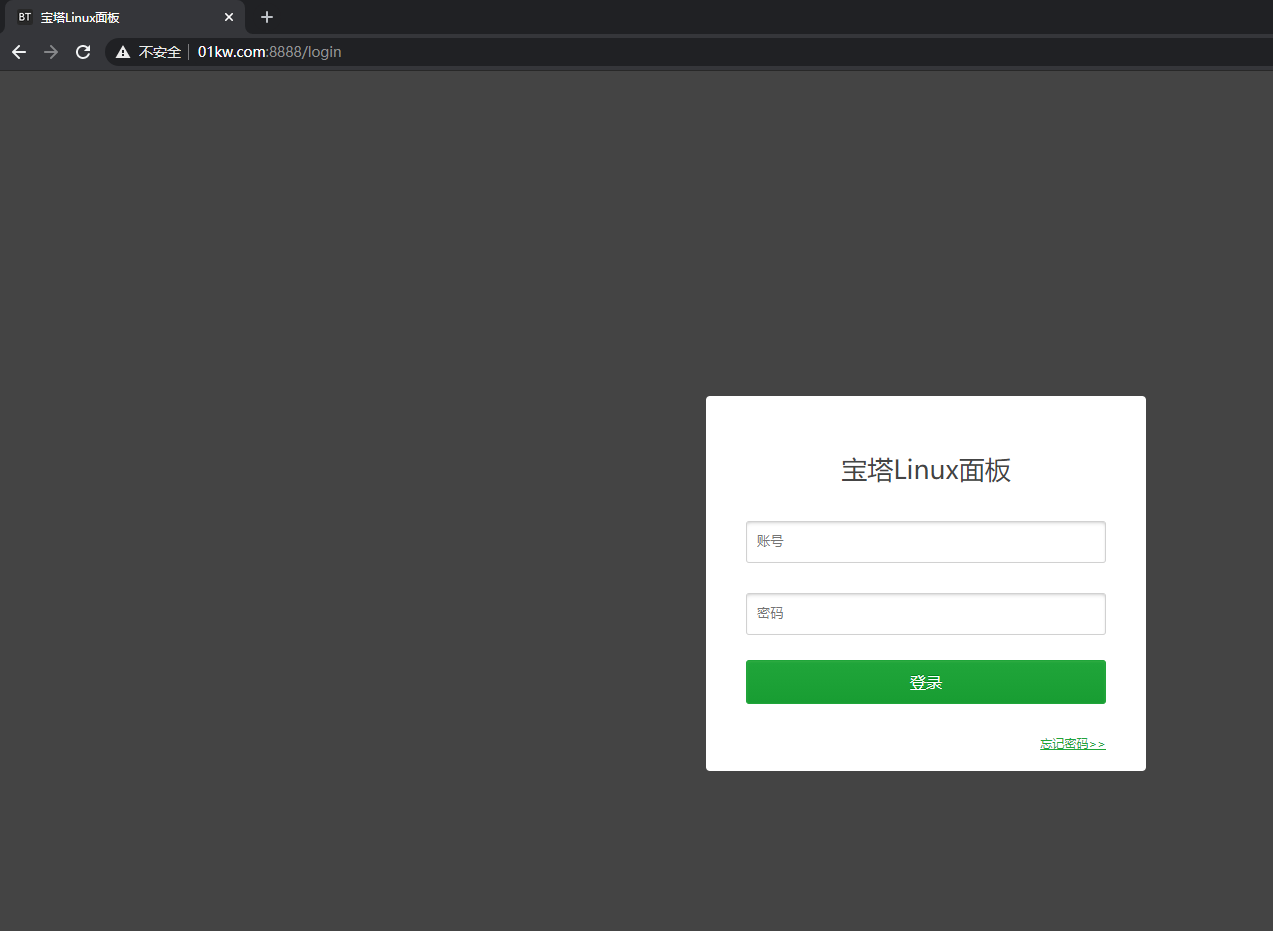Click the green 登录 login button
This screenshot has width=1273, height=931.
click(925, 682)
